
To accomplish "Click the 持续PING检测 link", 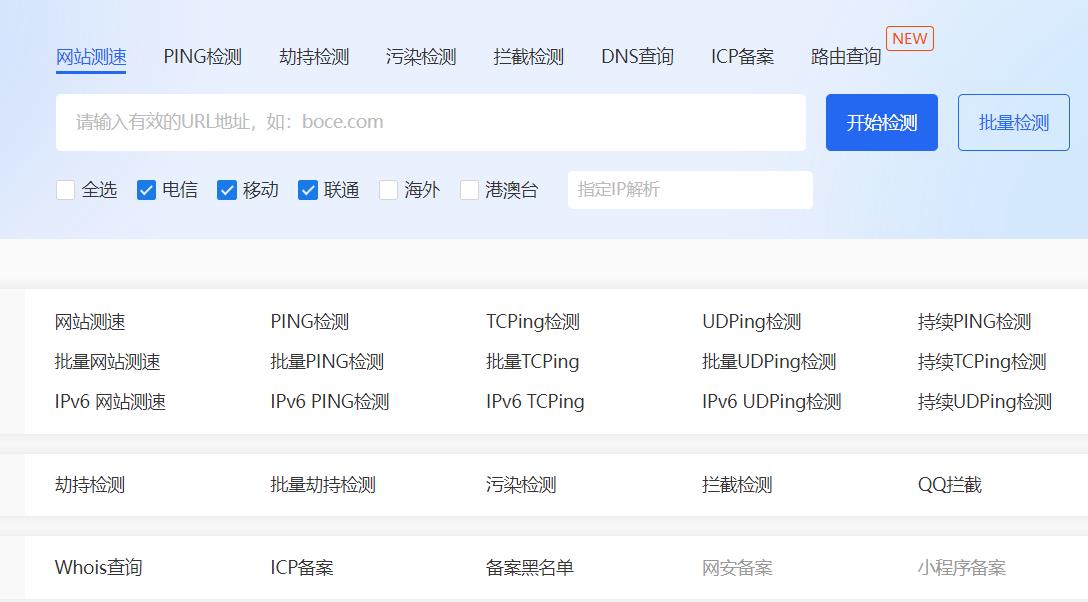I will coord(974,322).
